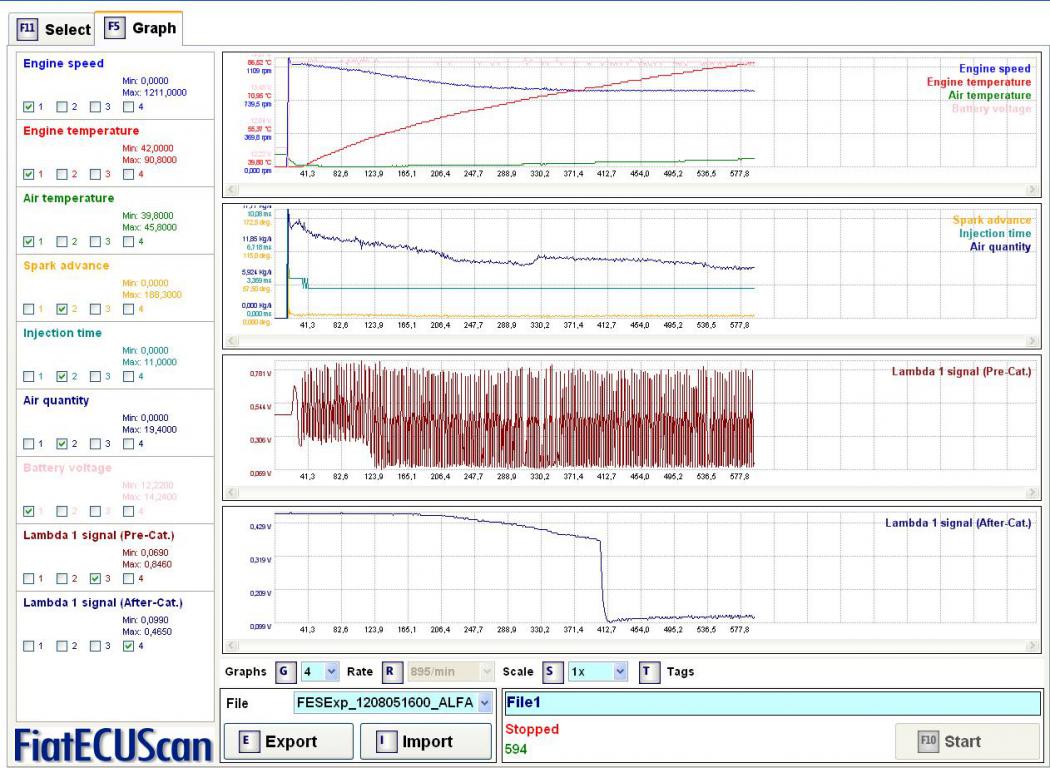The image size is (1050, 768).
Task: Open the Graphs count dropdown
Action: [333, 672]
